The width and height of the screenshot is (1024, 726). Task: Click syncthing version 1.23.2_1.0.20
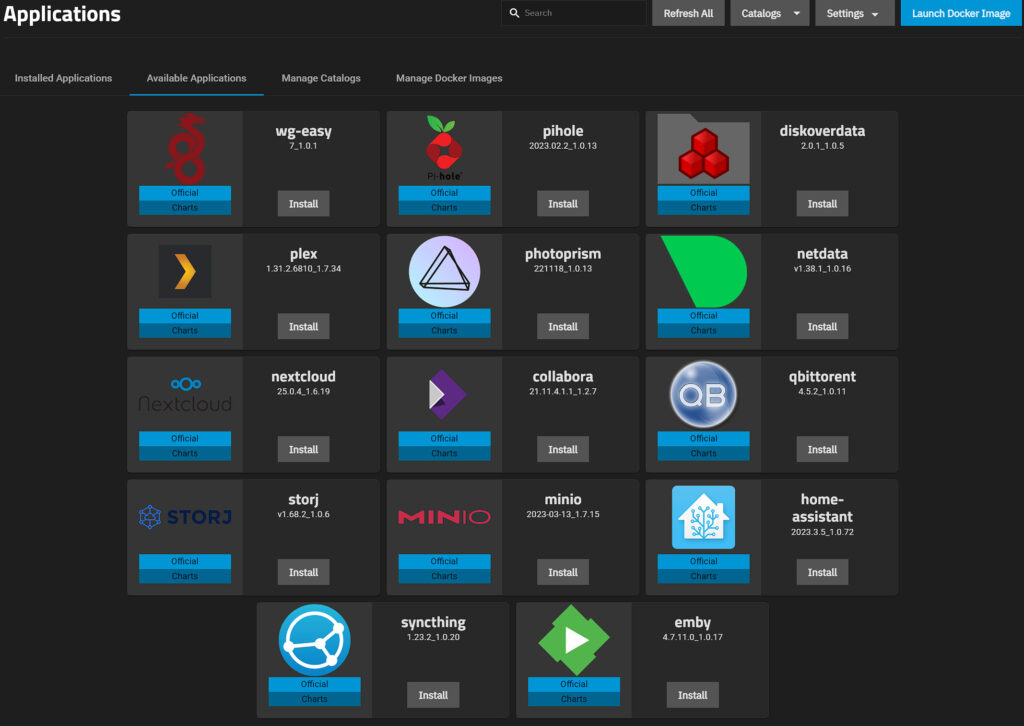(x=433, y=637)
